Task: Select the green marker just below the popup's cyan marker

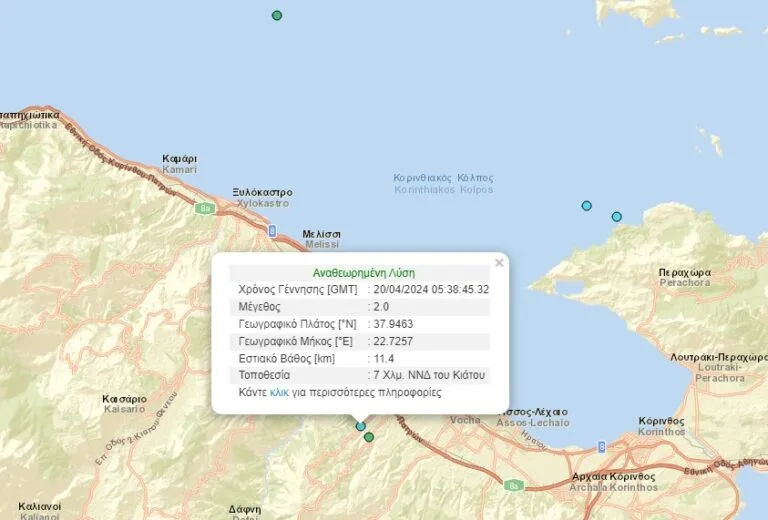Action: tap(369, 437)
